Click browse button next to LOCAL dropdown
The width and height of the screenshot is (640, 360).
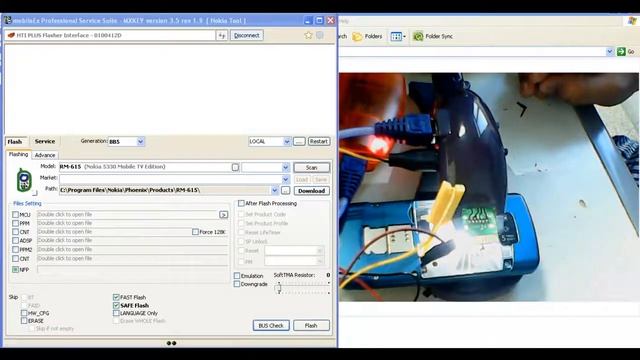299,141
